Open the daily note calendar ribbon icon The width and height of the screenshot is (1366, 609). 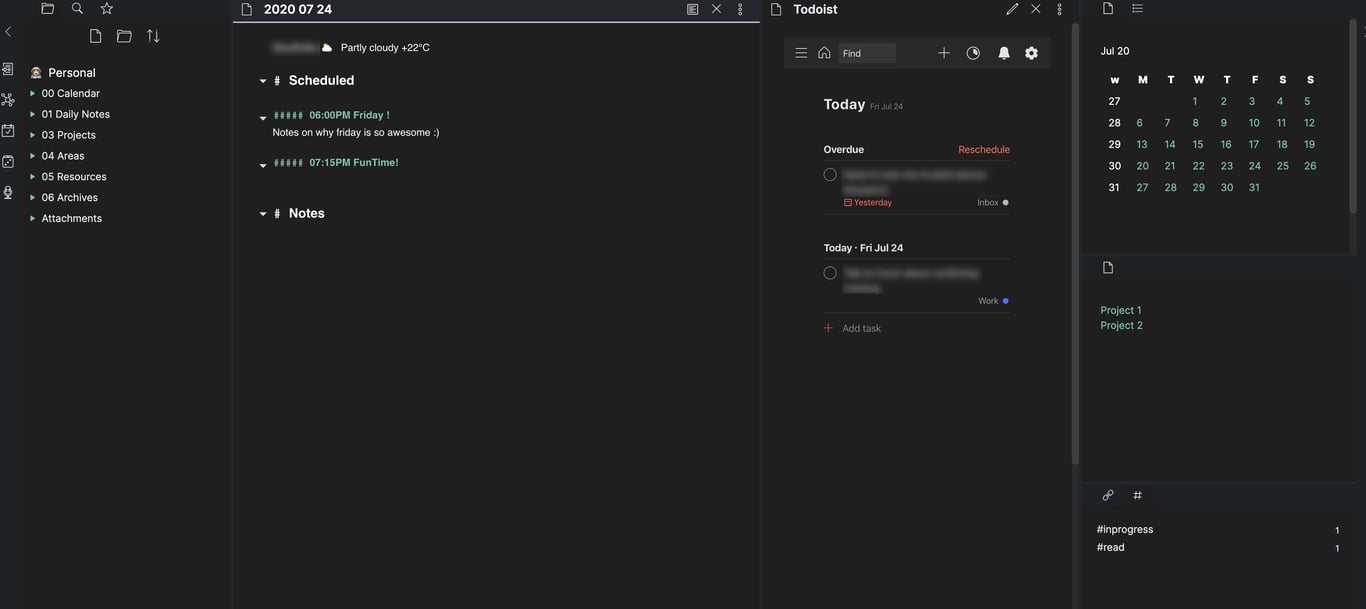click(8, 131)
